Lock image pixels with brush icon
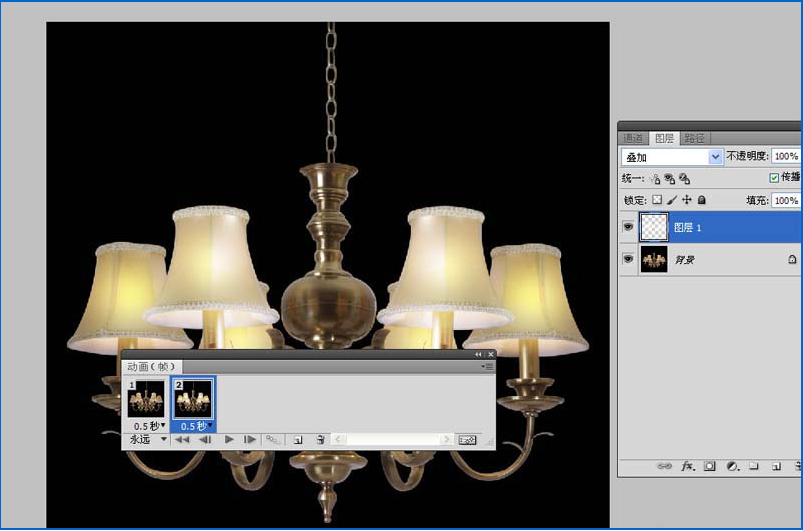 pos(672,200)
